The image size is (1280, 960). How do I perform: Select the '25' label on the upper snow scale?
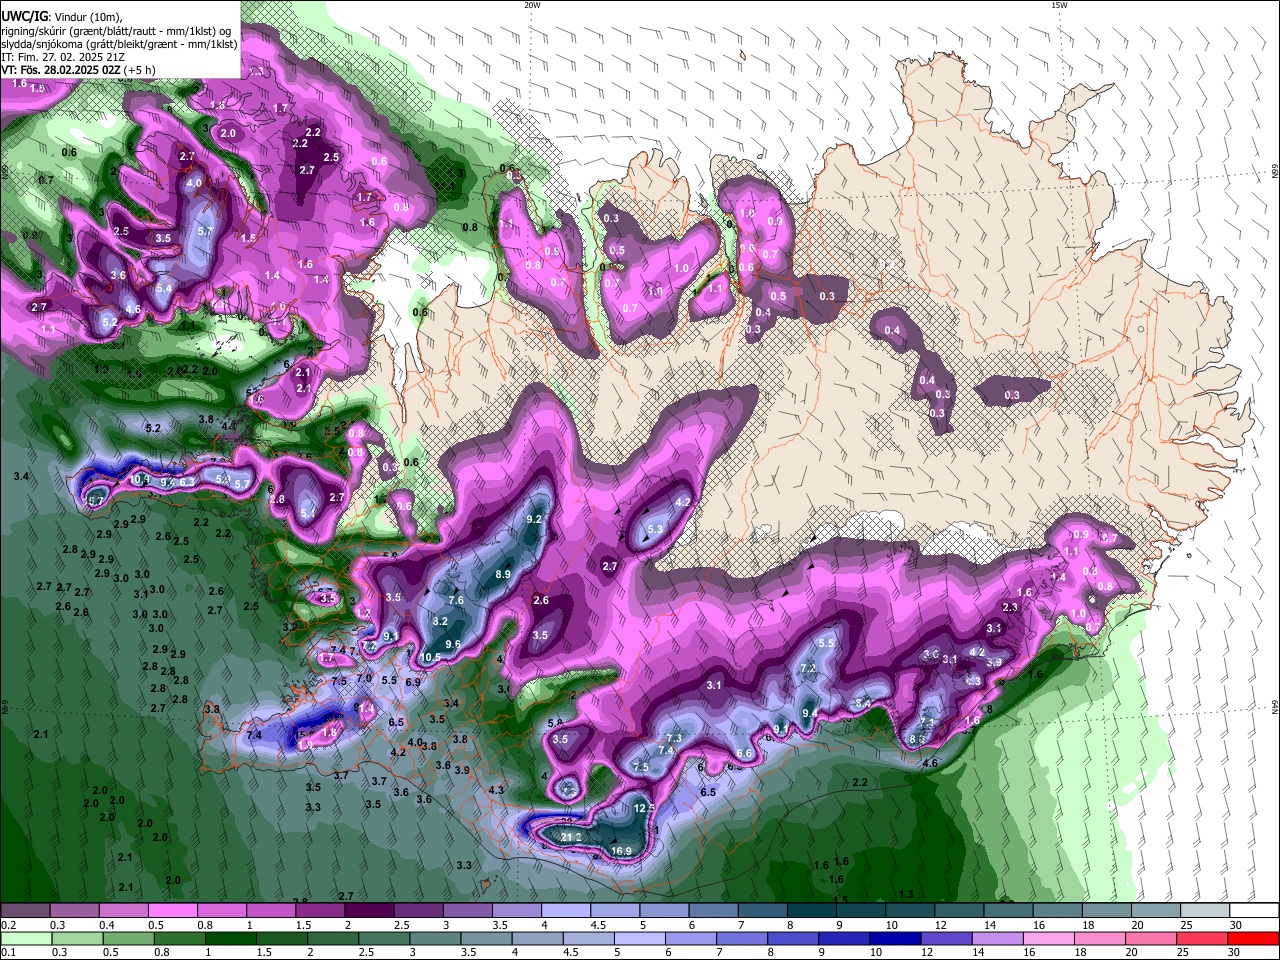pyautogui.click(x=1186, y=925)
